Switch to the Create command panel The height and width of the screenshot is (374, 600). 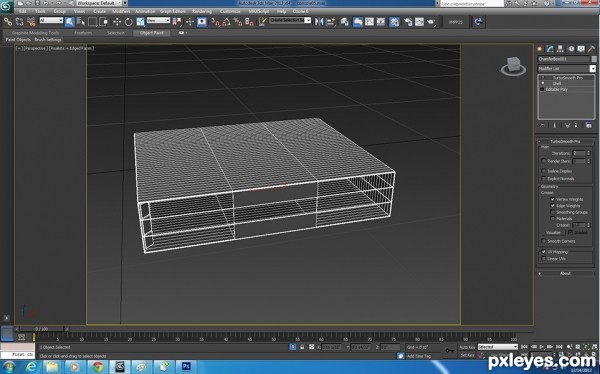(540, 49)
